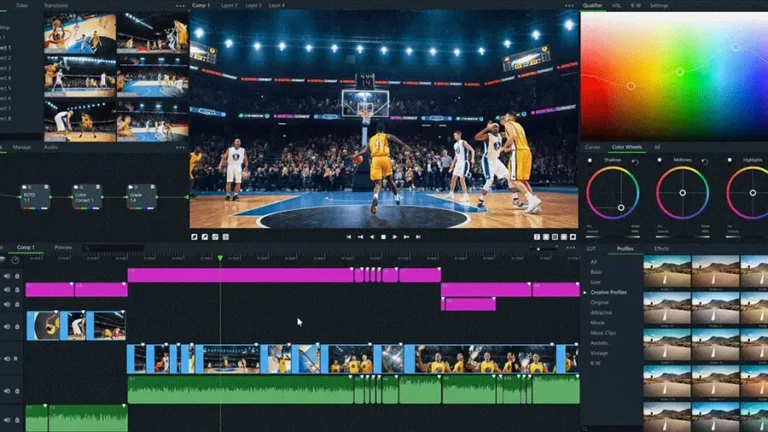Toggle the Shadows wheel enable dot
The height and width of the screenshot is (432, 768).
click(590, 160)
